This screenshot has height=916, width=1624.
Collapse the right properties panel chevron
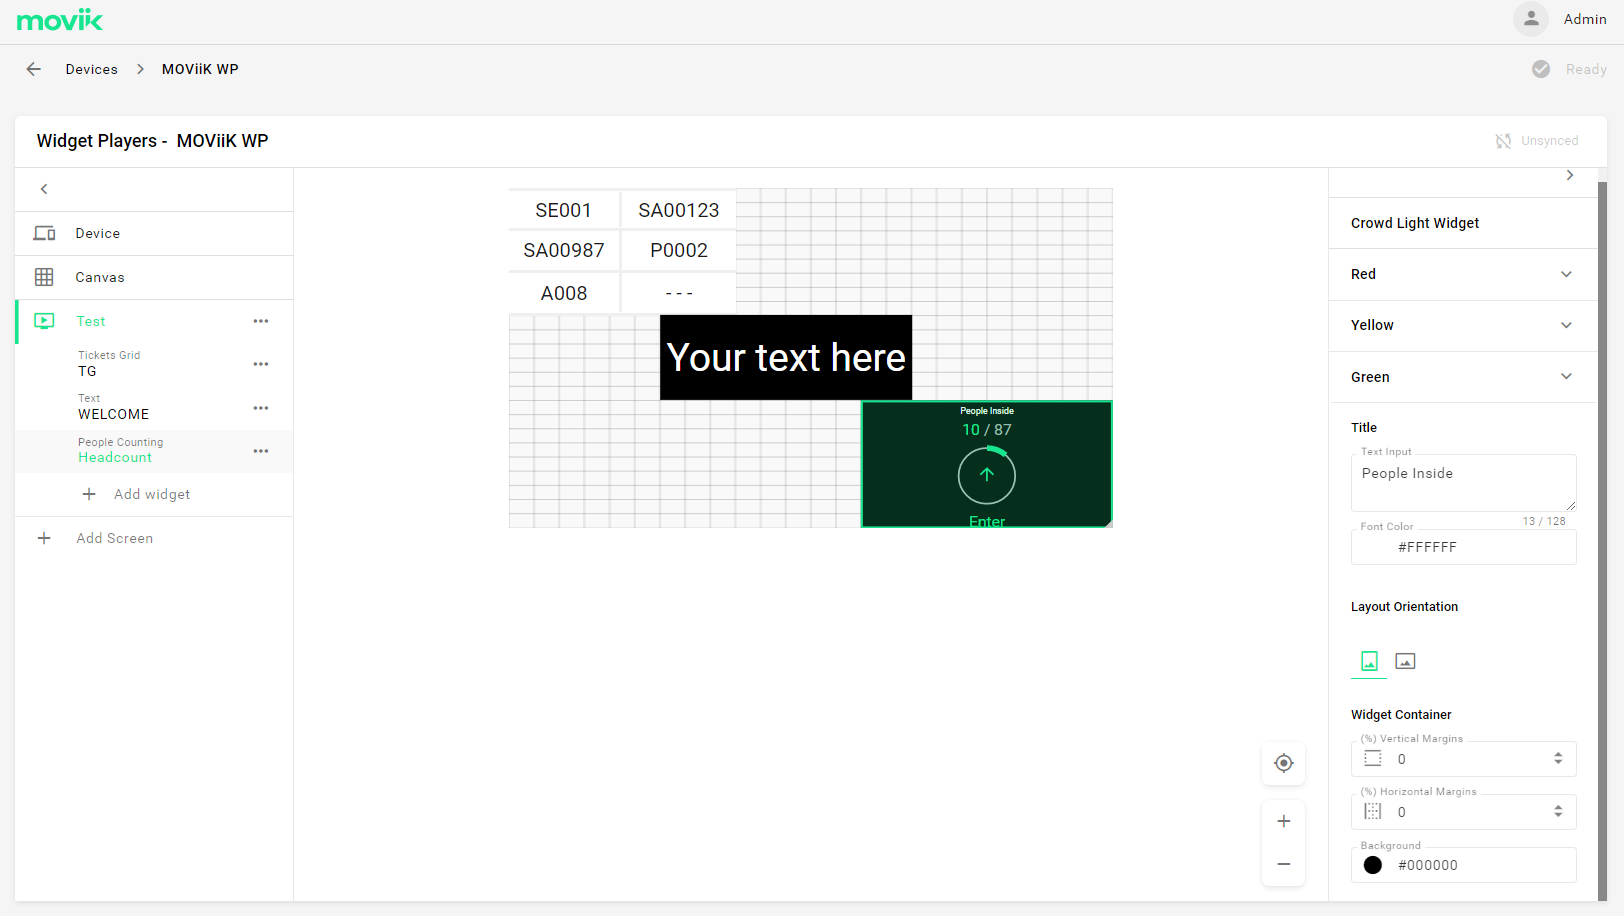click(1570, 175)
